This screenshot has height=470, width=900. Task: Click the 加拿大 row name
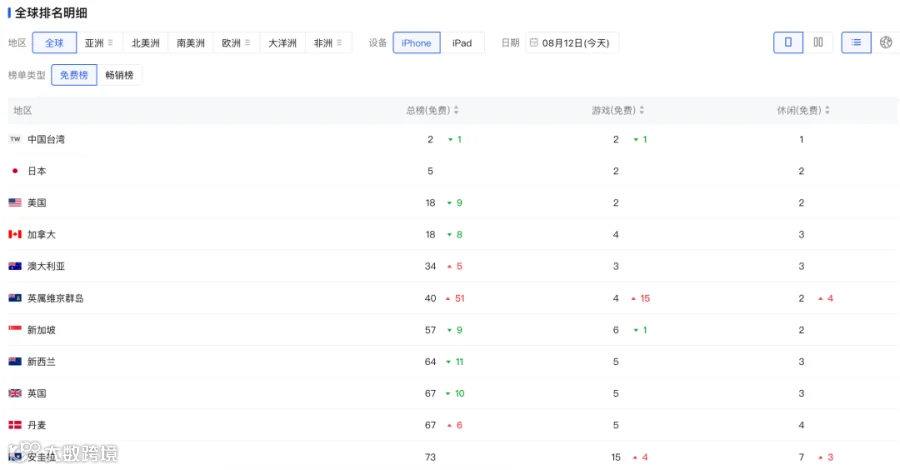(41, 234)
